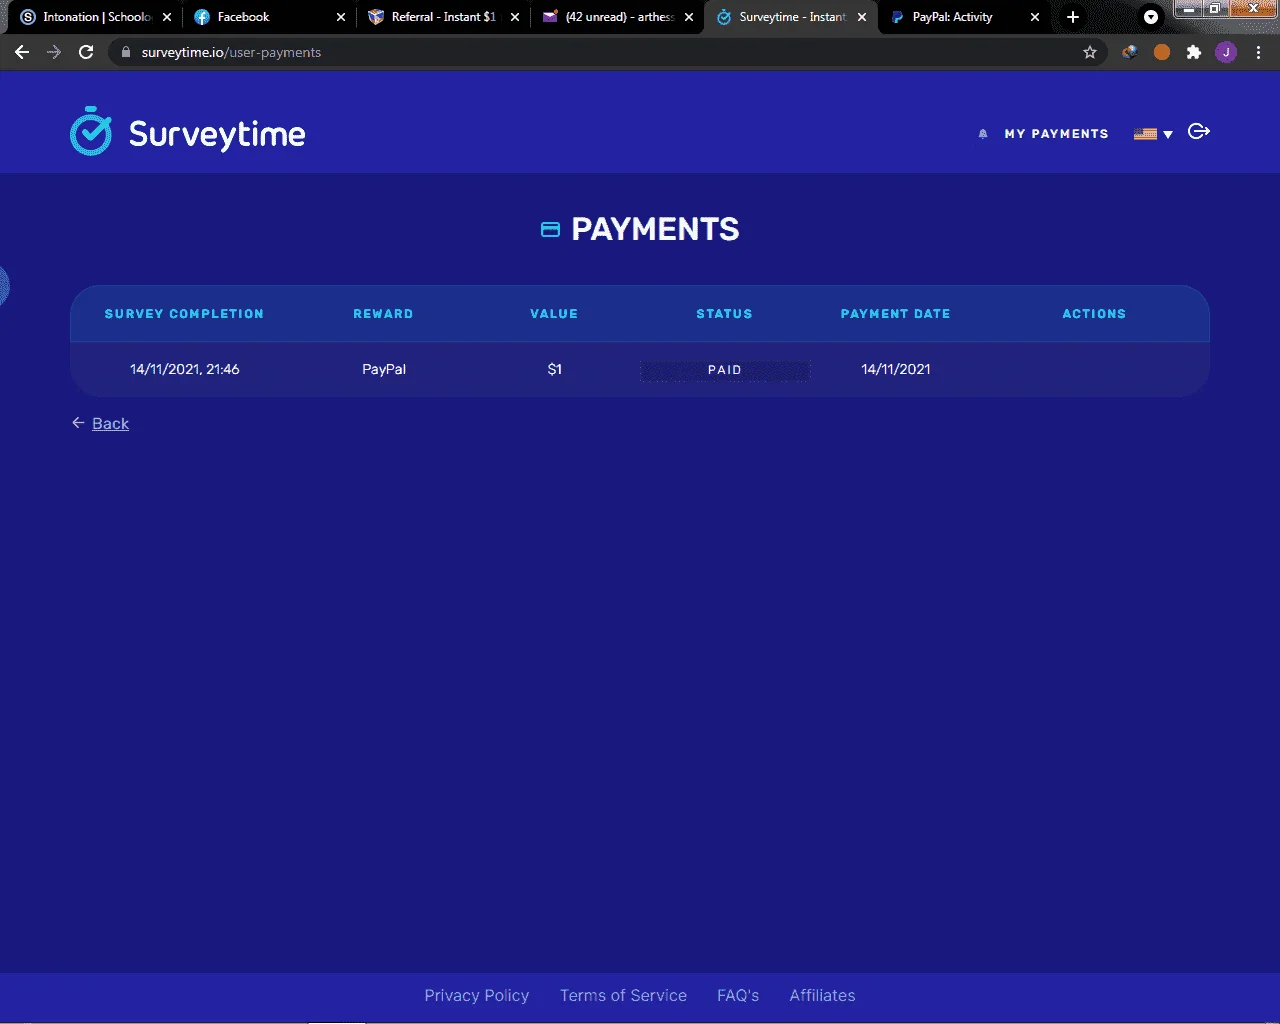
Task: Click the PAYMENTS page heading
Action: (x=655, y=230)
